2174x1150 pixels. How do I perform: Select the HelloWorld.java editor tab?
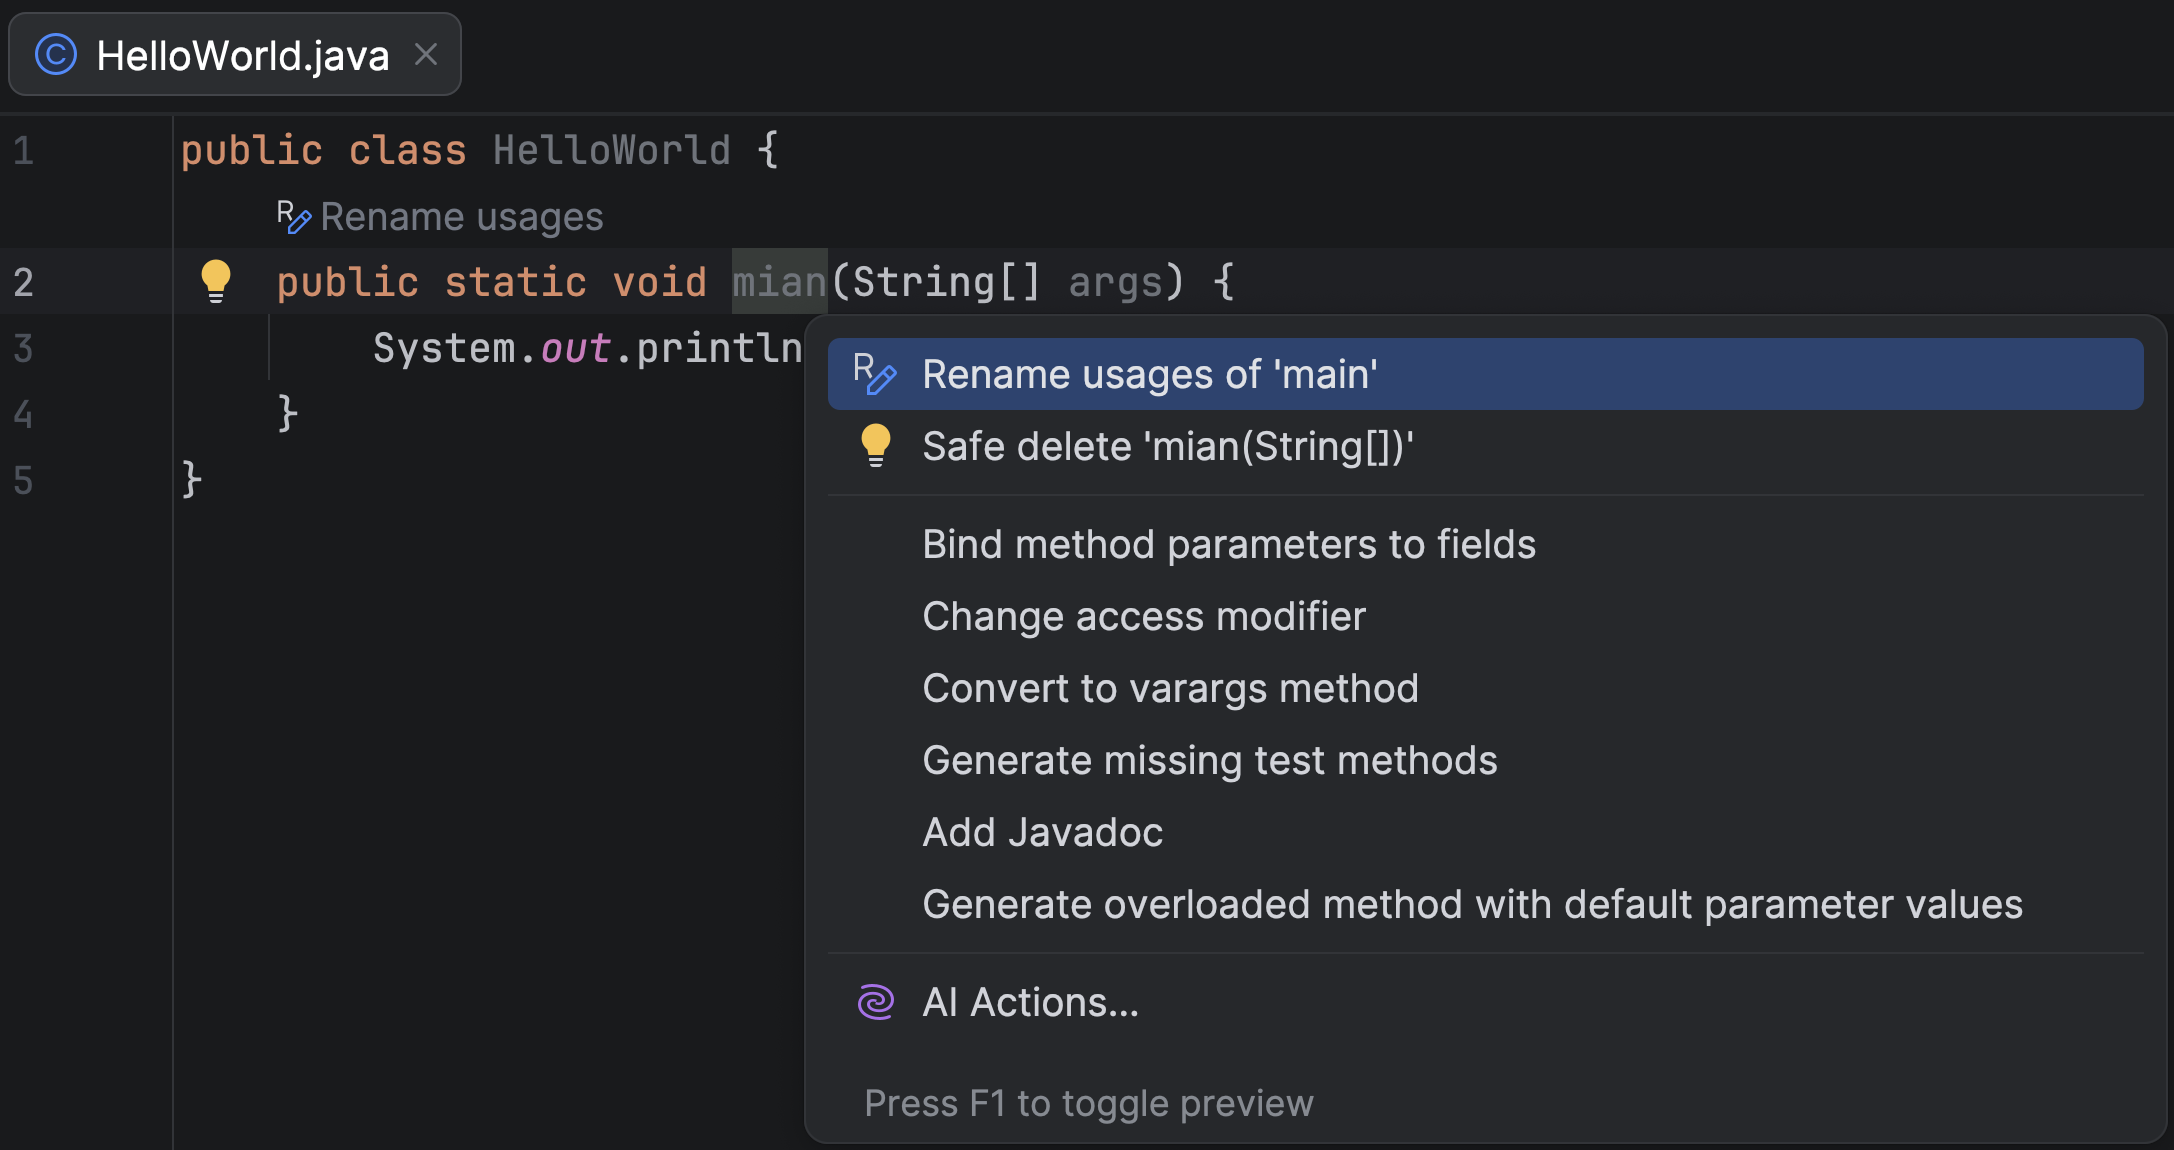tap(242, 55)
